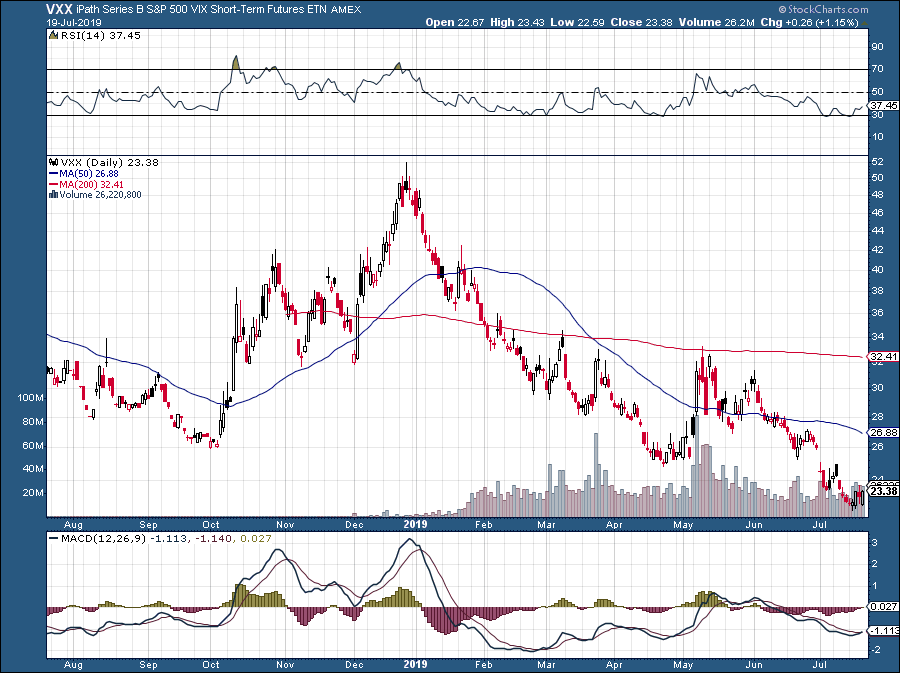The image size is (900, 673).
Task: Click the MA(200) 32.41 legend label
Action: click(x=91, y=184)
